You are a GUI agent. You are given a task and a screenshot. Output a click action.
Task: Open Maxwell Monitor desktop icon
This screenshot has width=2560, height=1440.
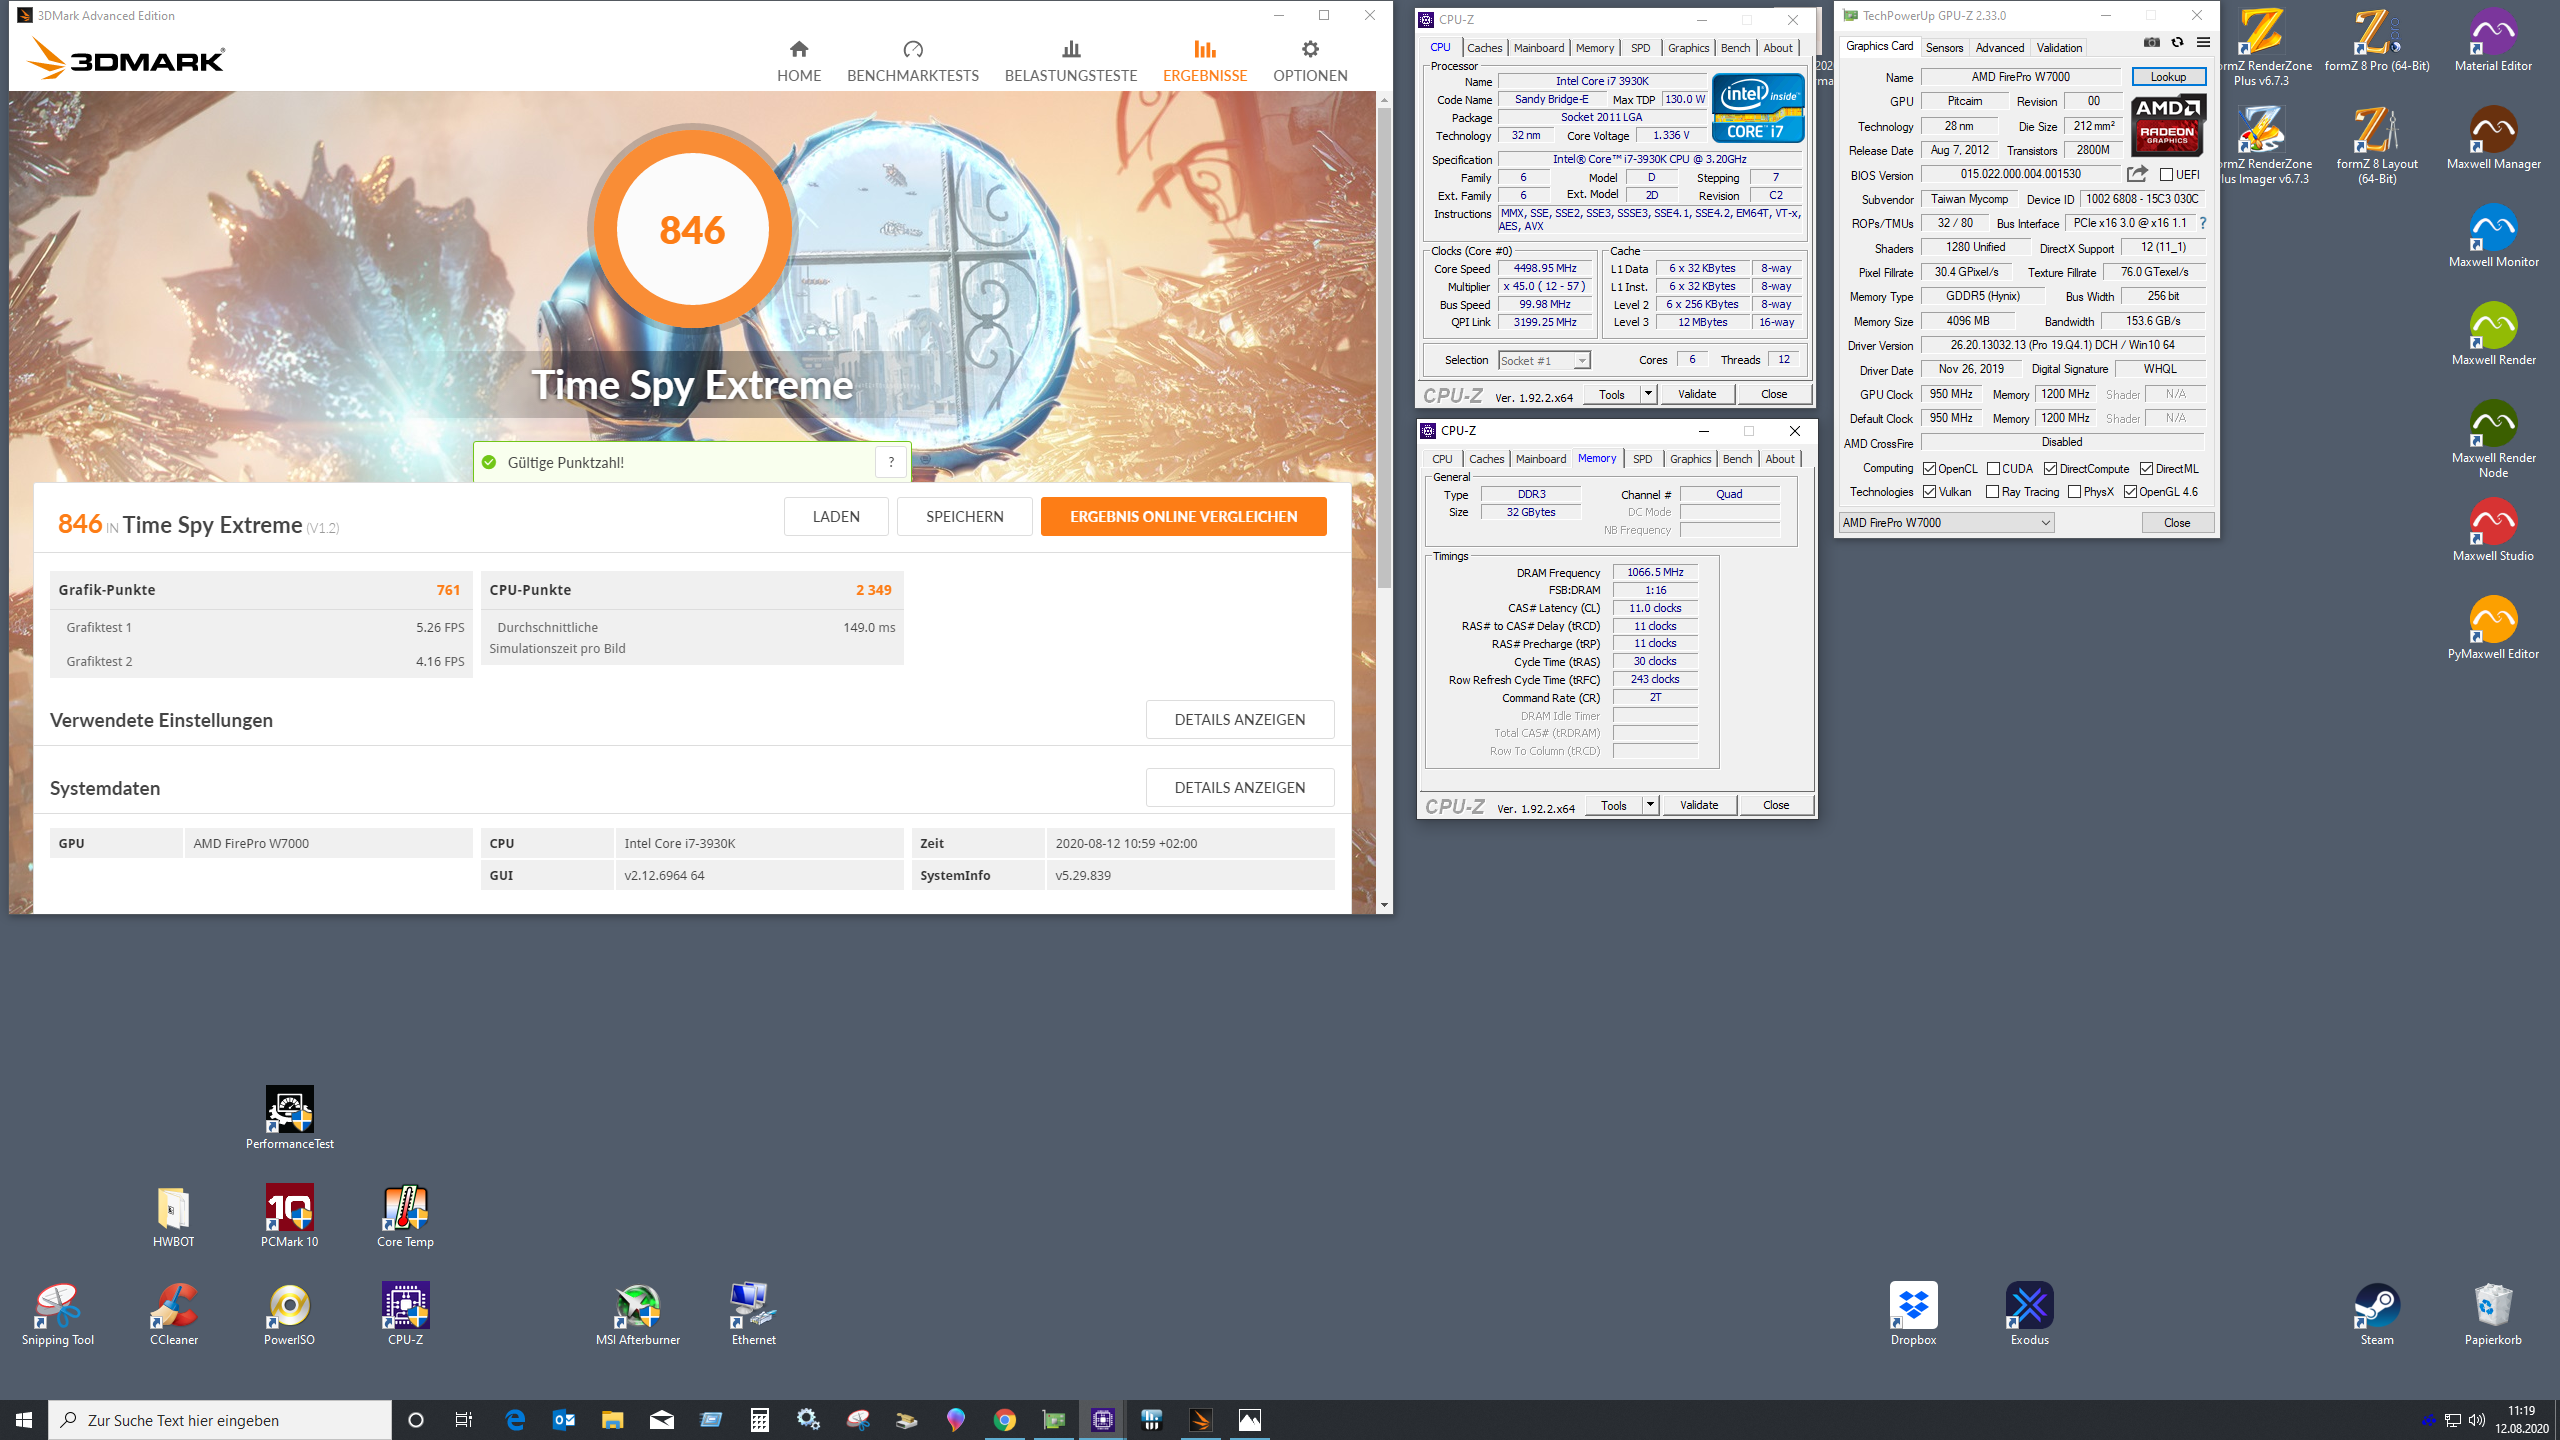[x=2493, y=236]
